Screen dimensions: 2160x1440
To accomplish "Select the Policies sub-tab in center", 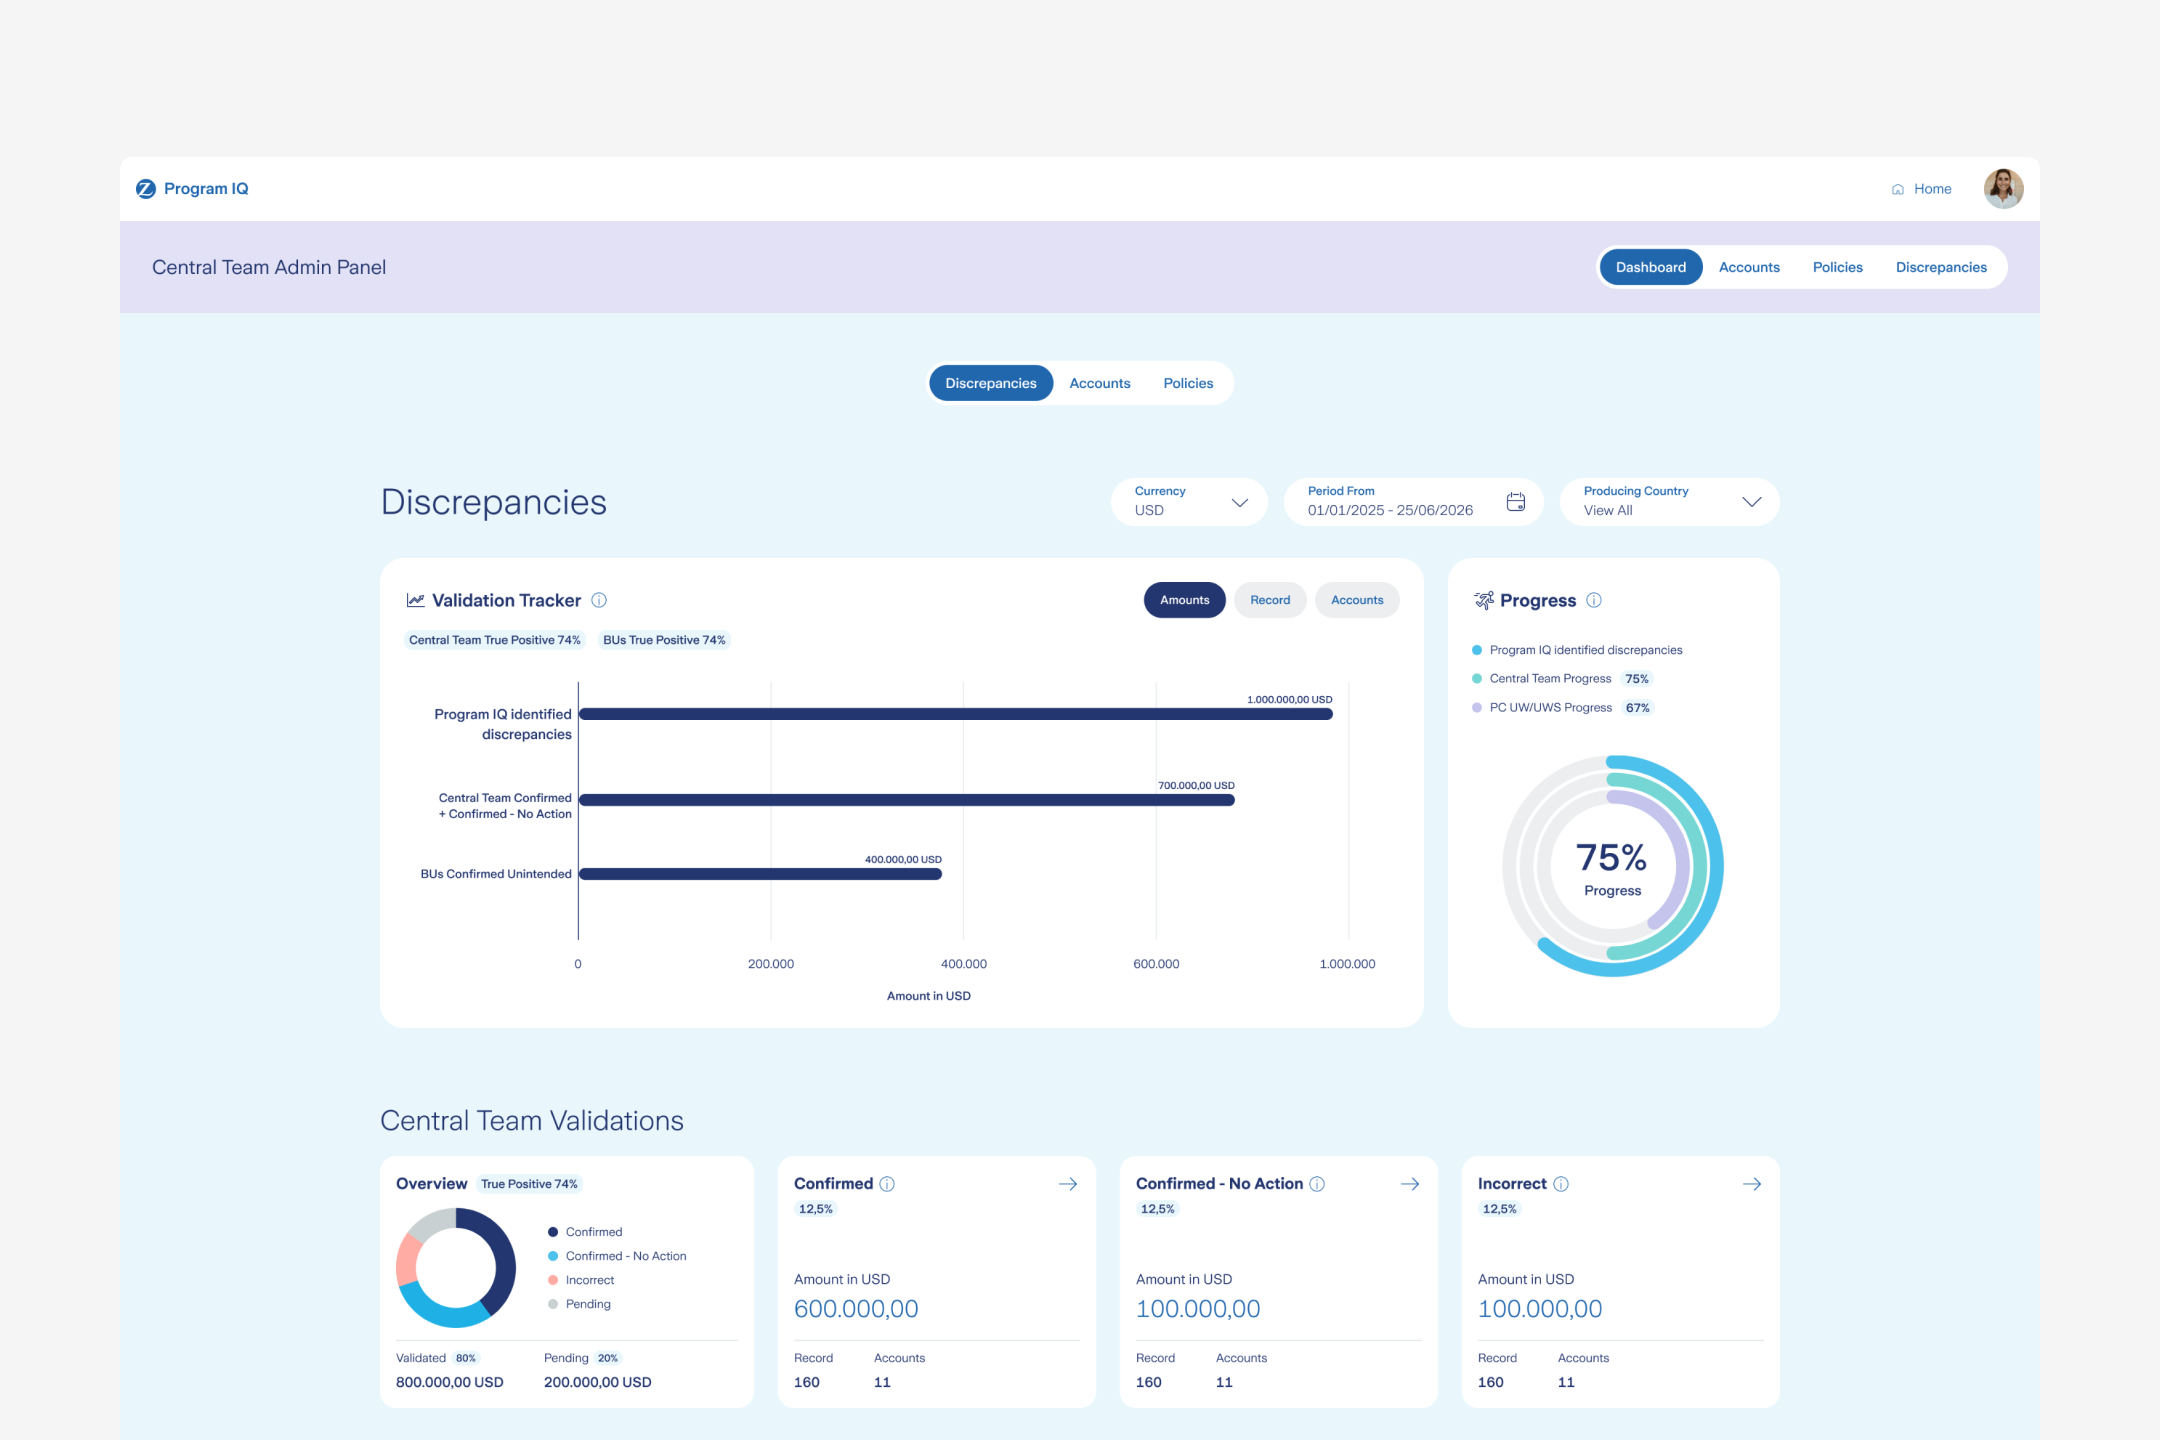I will click(x=1188, y=383).
